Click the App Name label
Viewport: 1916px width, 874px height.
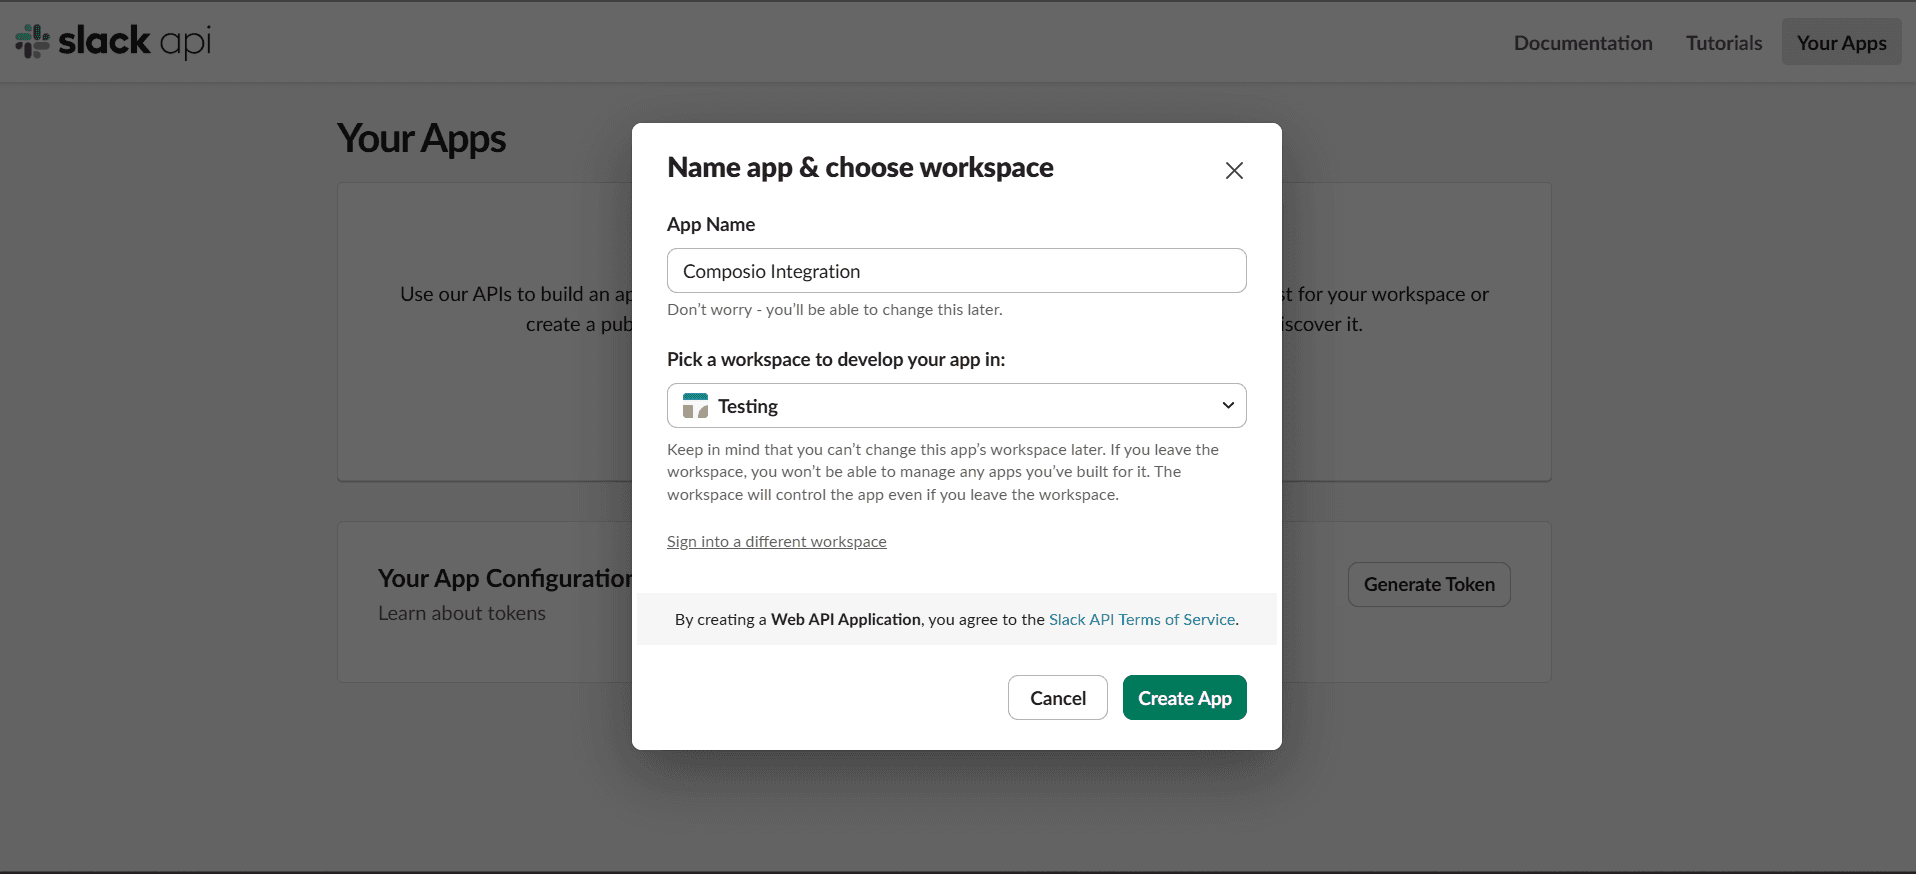711,224
